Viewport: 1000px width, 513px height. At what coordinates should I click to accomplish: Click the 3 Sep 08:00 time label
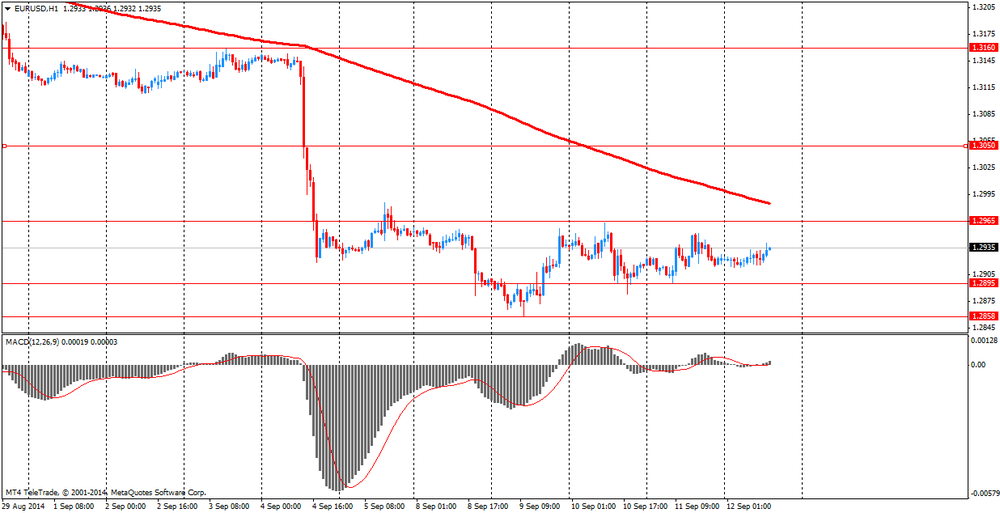point(229,507)
